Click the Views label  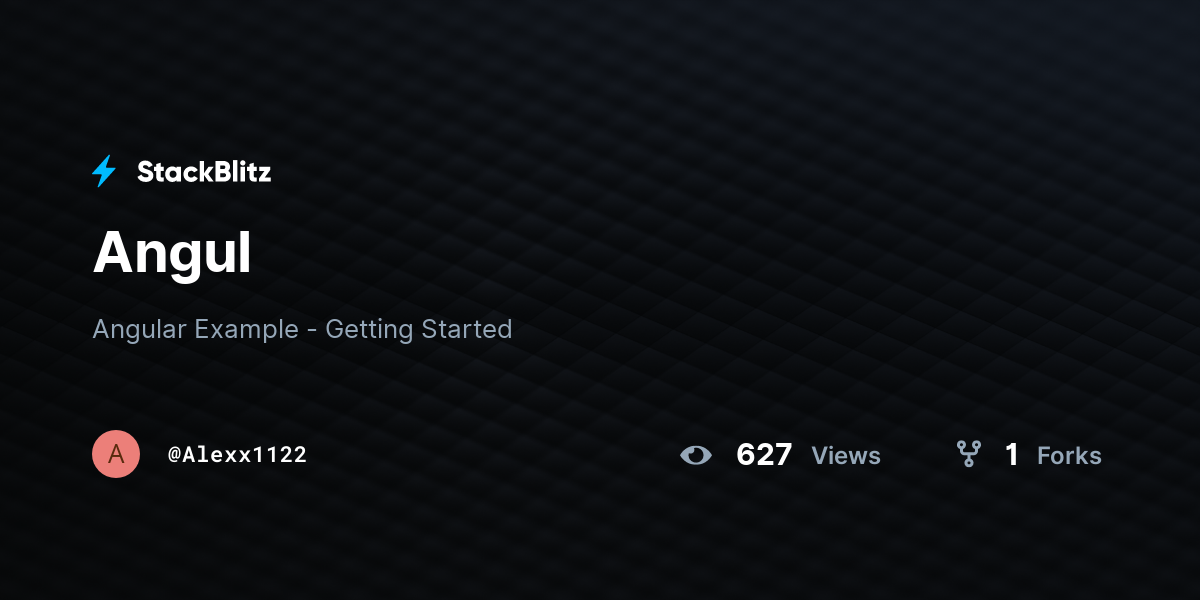pyautogui.click(x=846, y=456)
